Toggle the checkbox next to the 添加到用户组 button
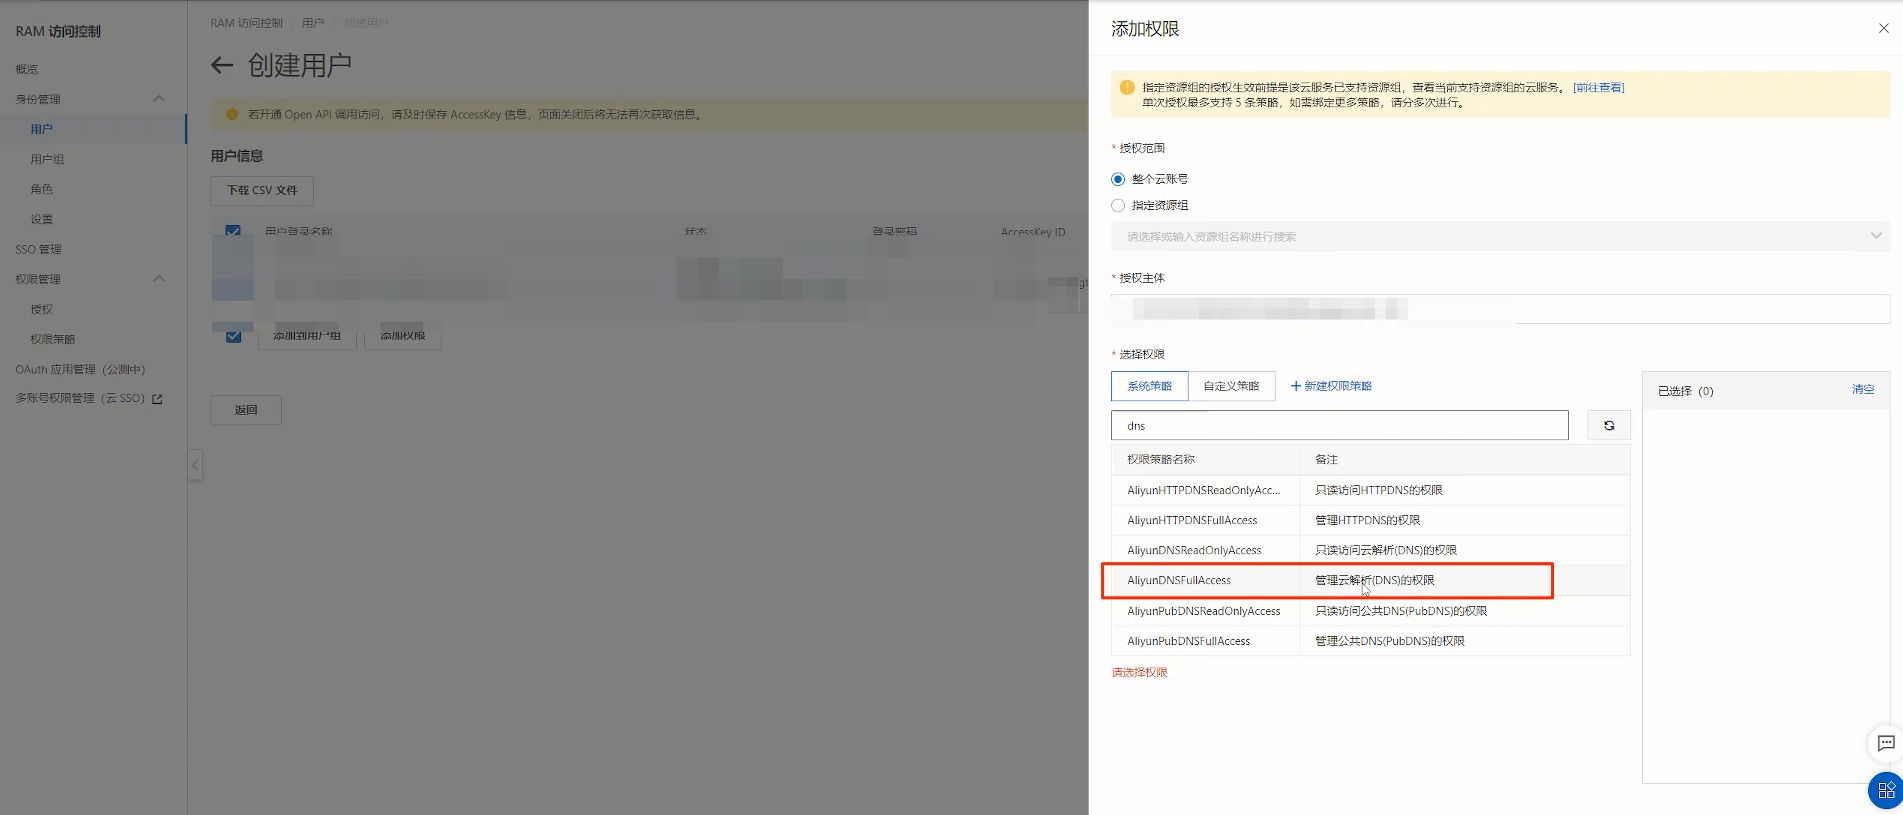Image resolution: width=1903 pixels, height=815 pixels. click(233, 337)
